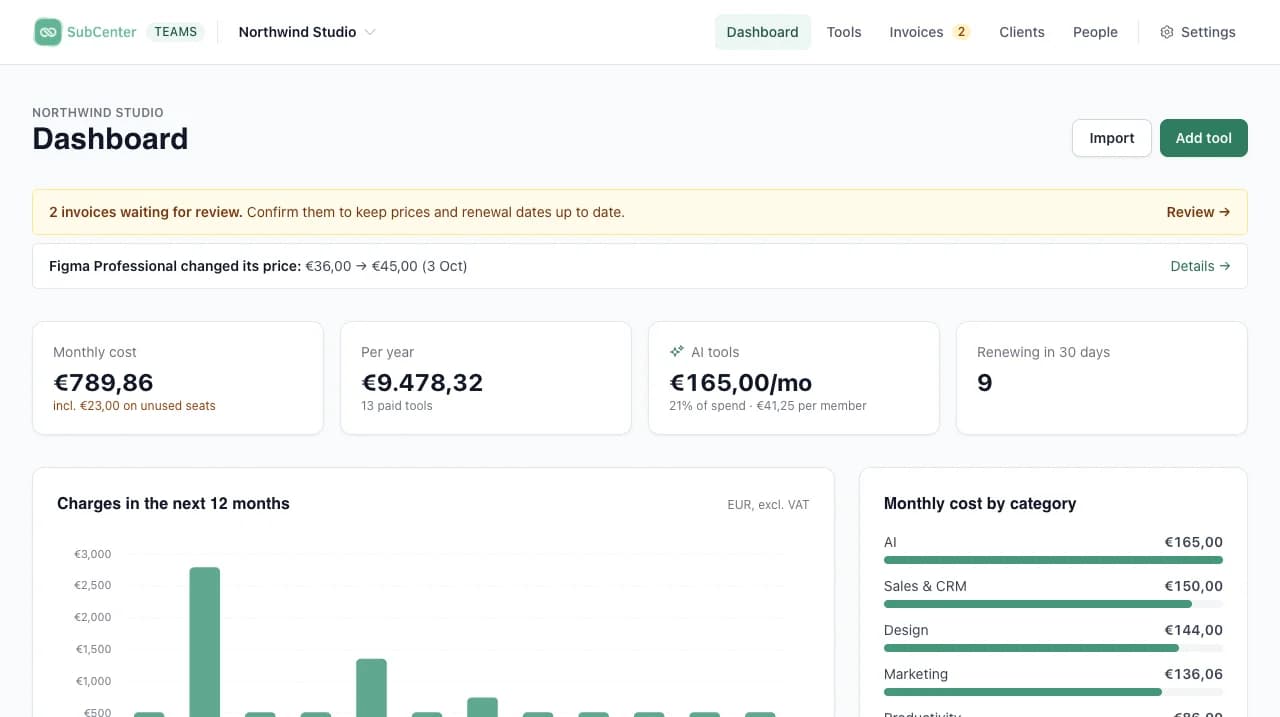The height and width of the screenshot is (717, 1280).
Task: Click the Invoices count badge showing 2
Action: (x=961, y=32)
